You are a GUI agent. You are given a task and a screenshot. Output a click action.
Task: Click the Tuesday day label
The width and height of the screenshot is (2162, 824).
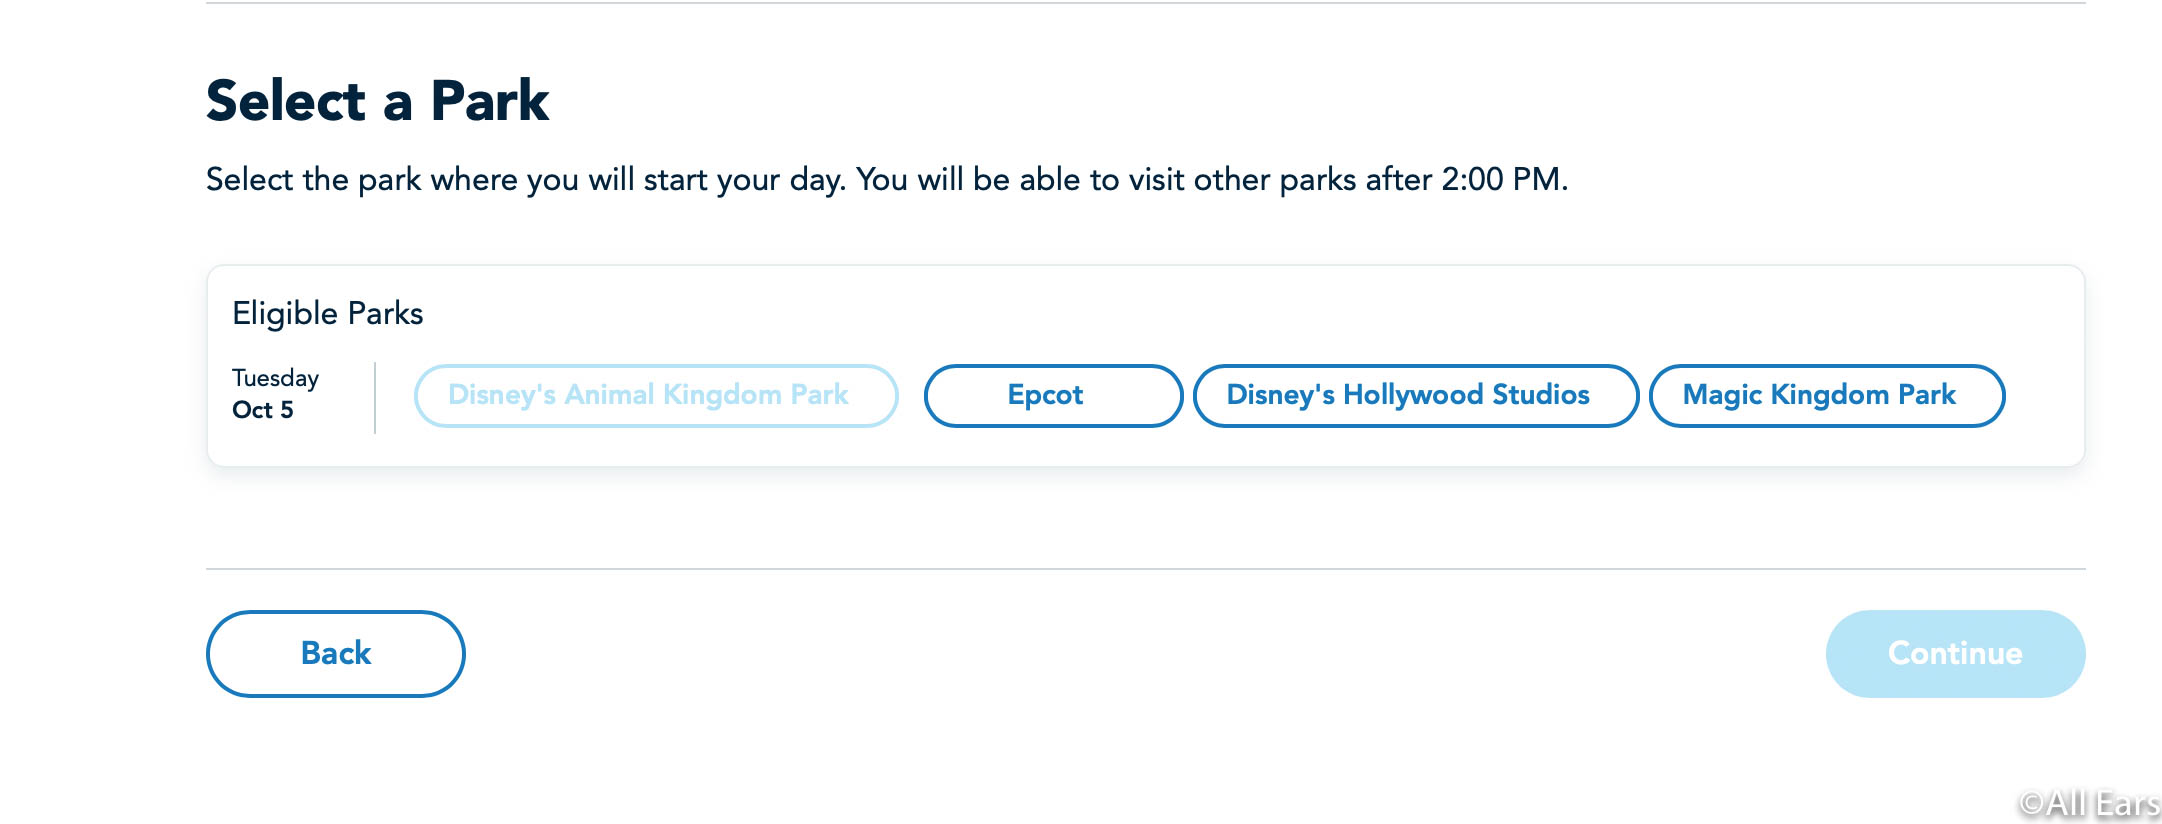(x=275, y=378)
